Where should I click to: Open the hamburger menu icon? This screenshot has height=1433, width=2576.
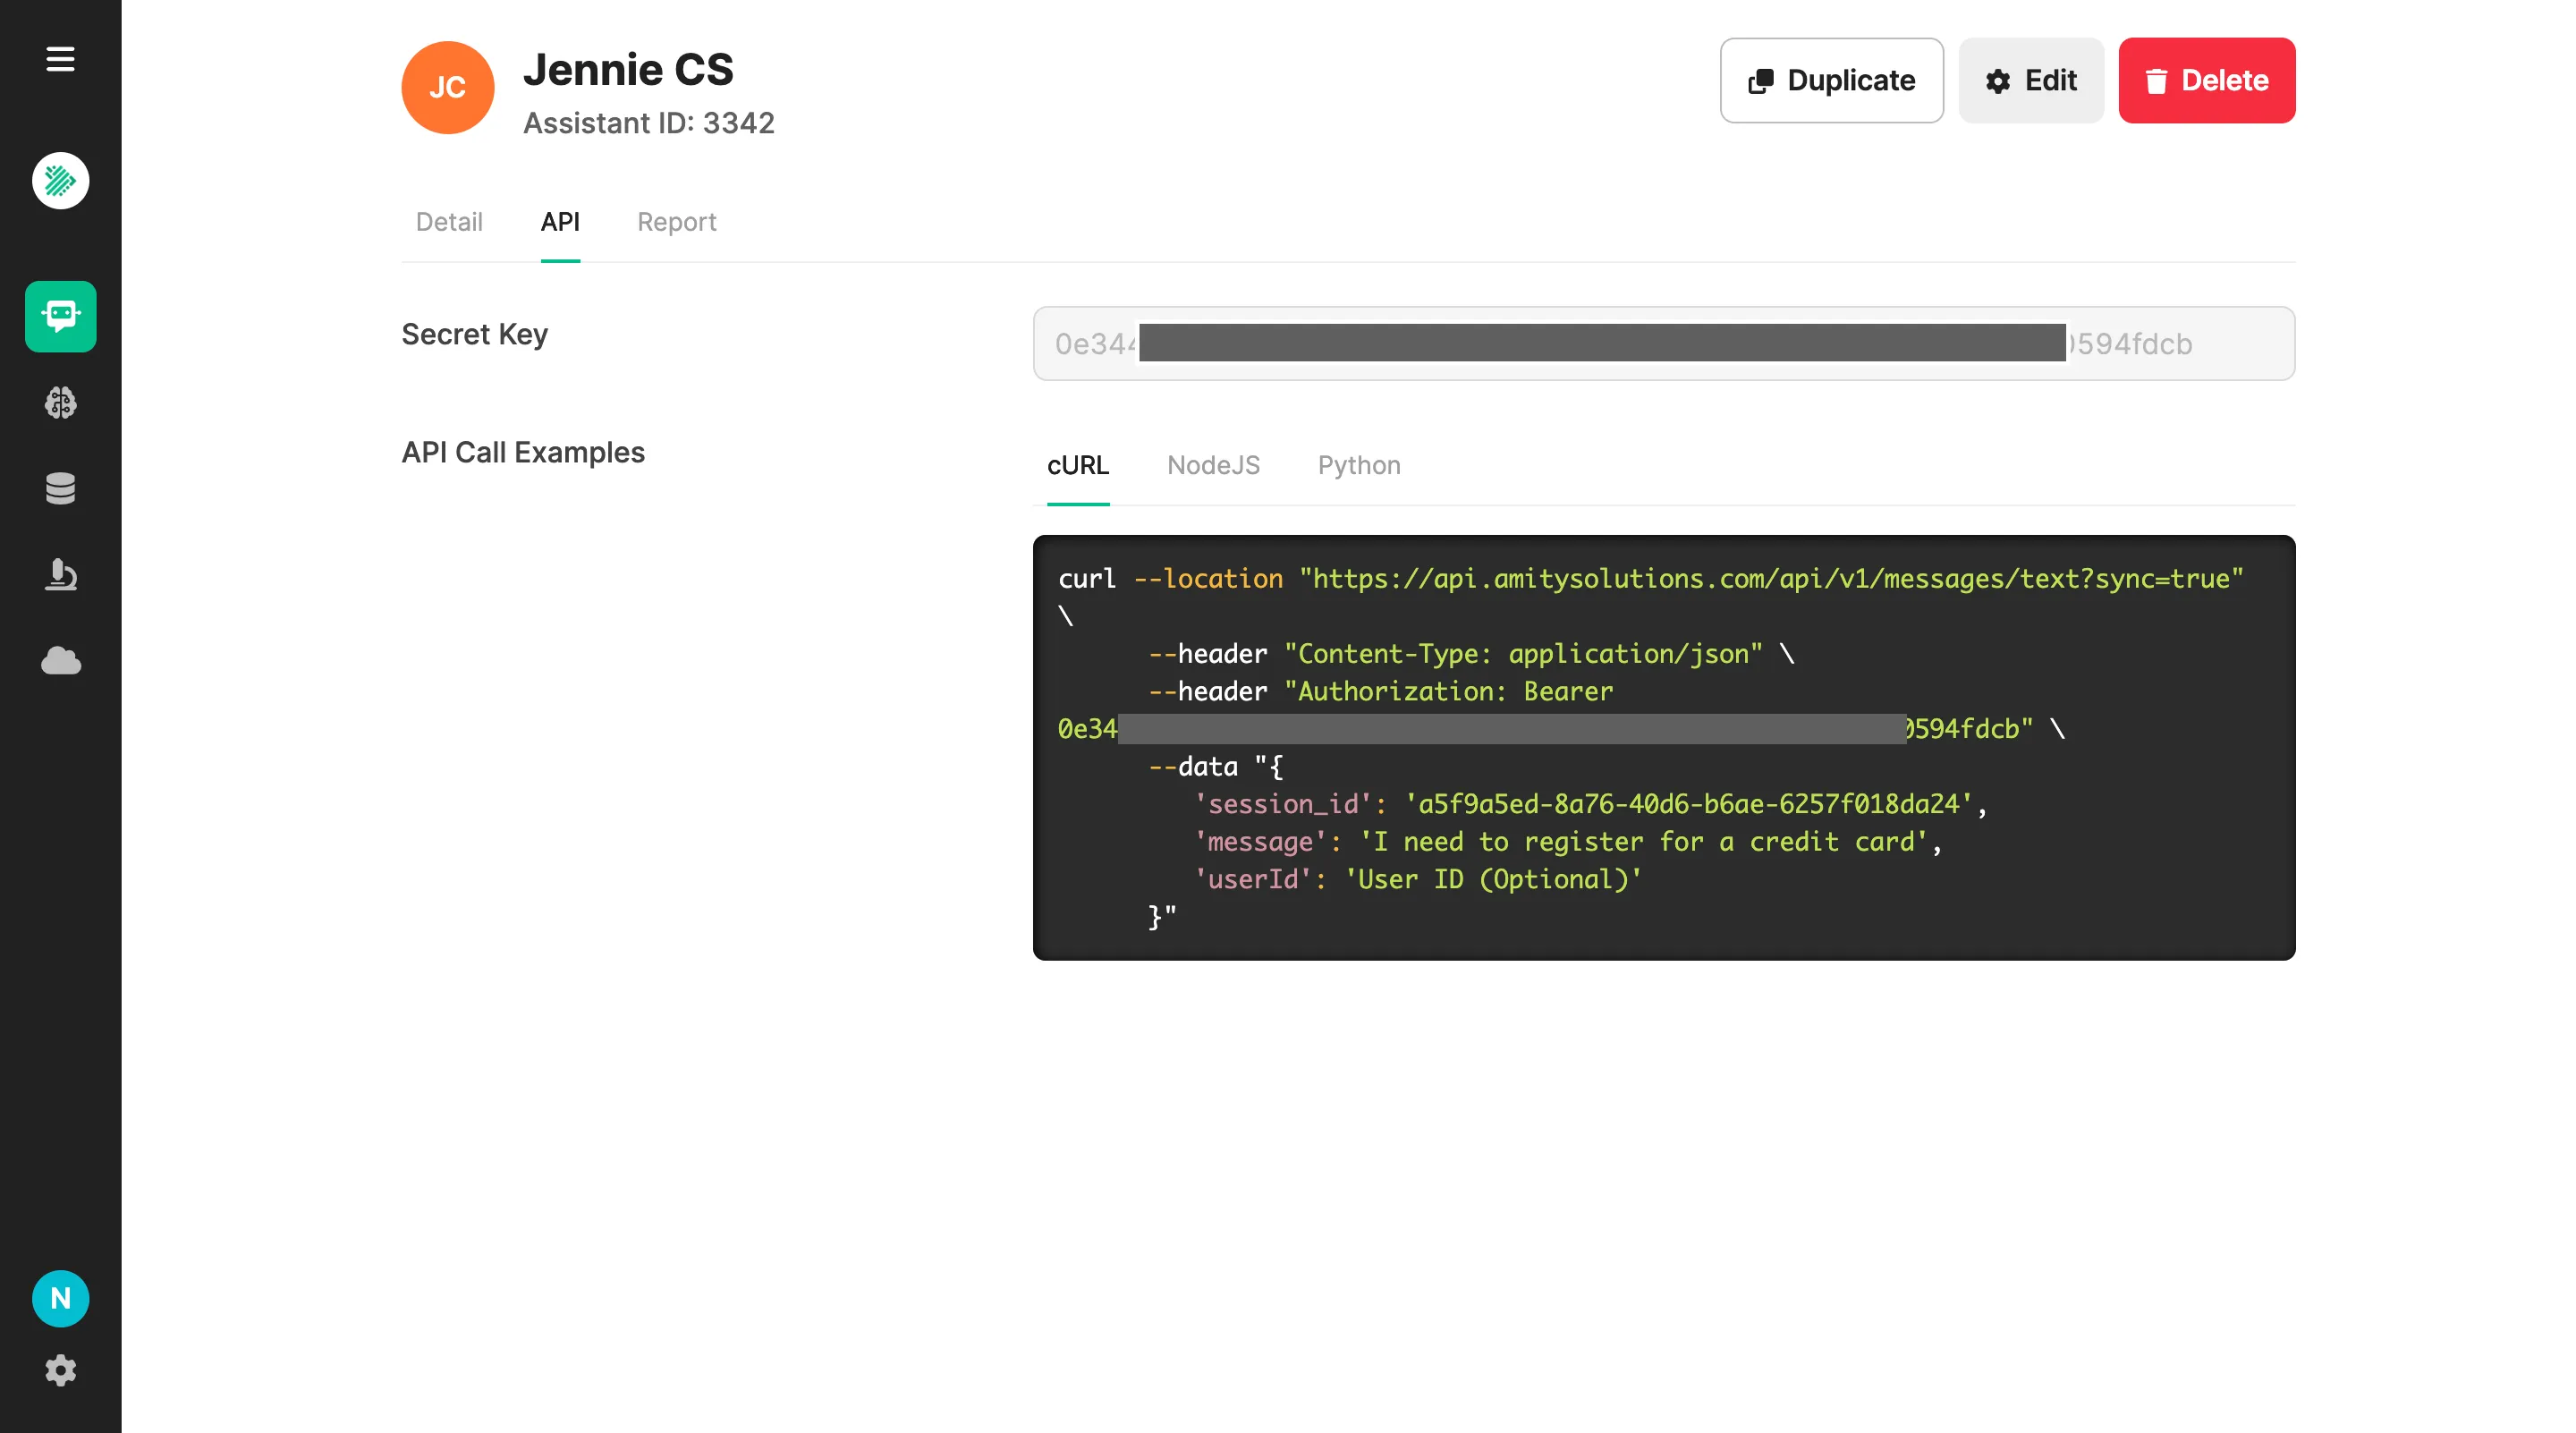click(60, 59)
